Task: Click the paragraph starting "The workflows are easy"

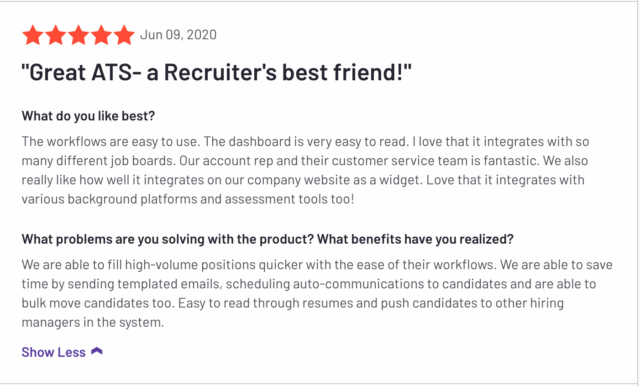Action: point(305,171)
